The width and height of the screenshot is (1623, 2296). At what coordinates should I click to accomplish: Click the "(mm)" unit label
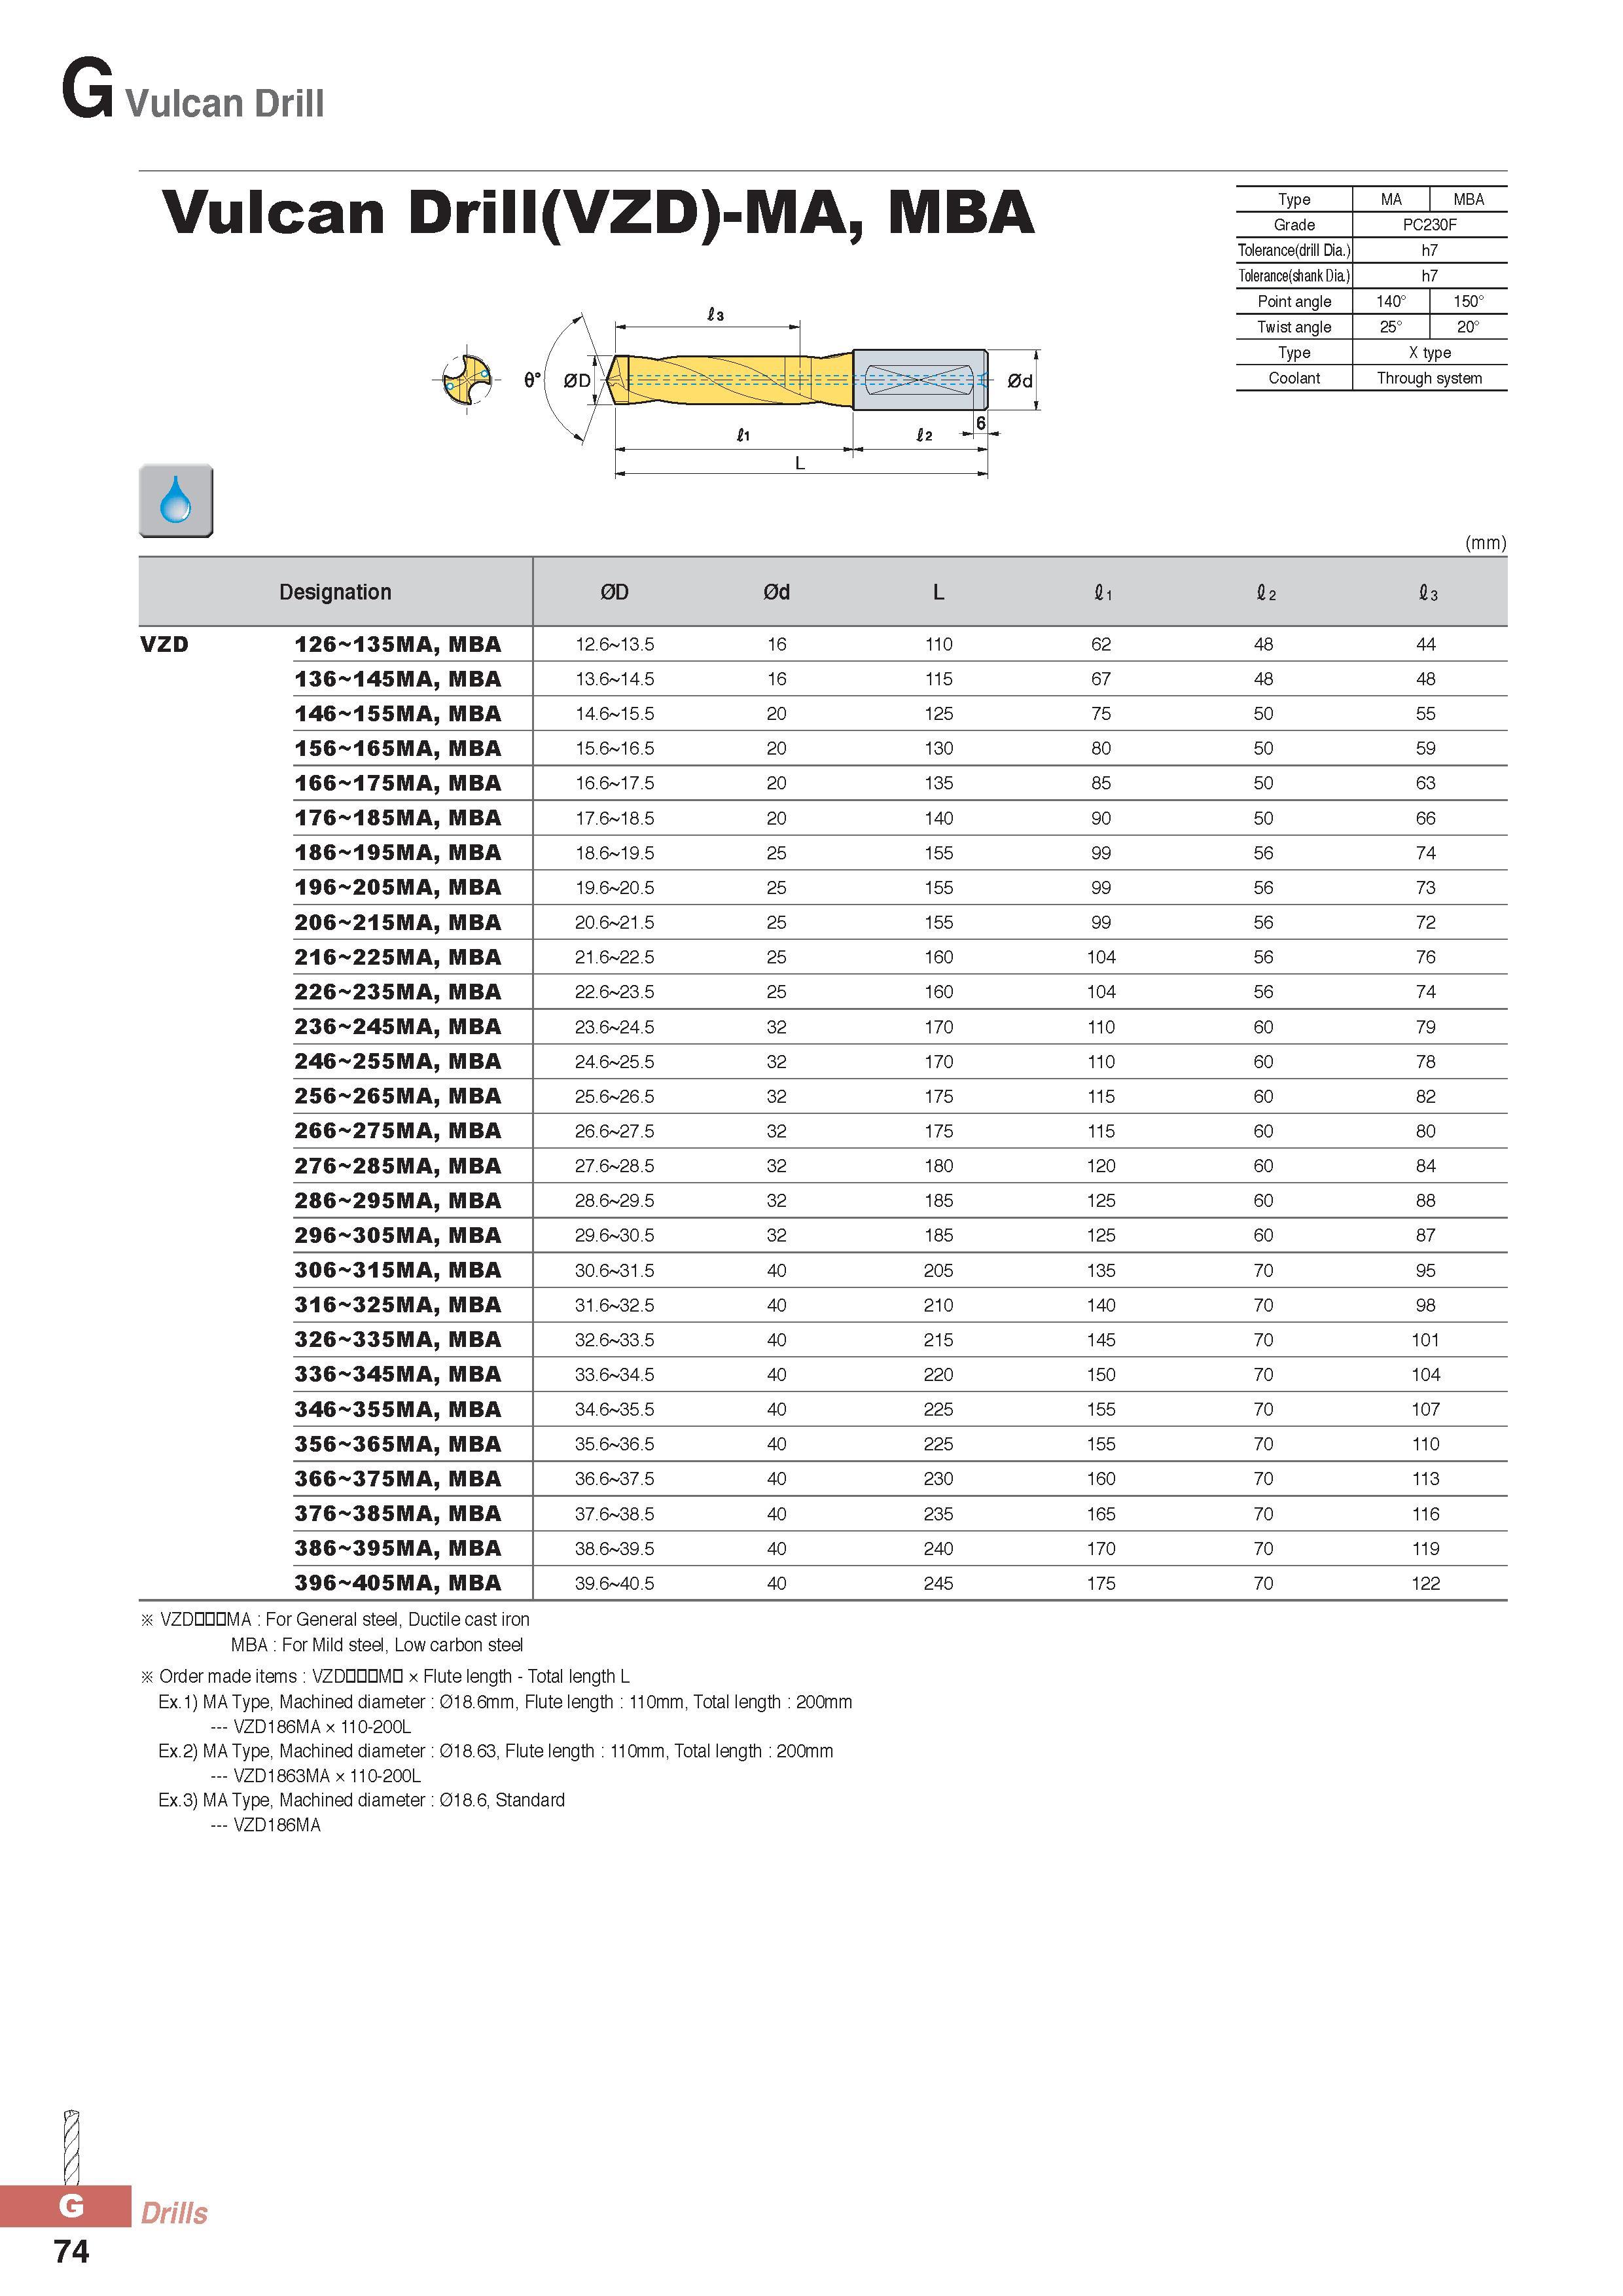(x=1485, y=543)
